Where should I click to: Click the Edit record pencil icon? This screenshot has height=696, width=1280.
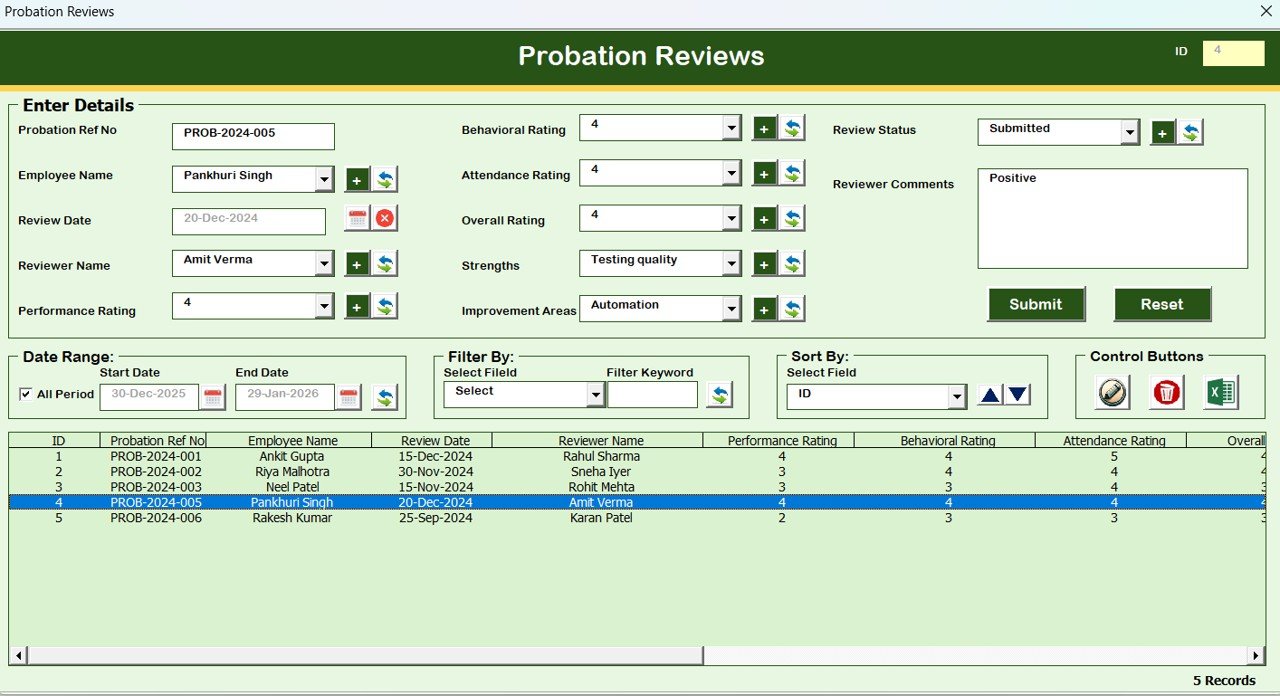(1110, 392)
